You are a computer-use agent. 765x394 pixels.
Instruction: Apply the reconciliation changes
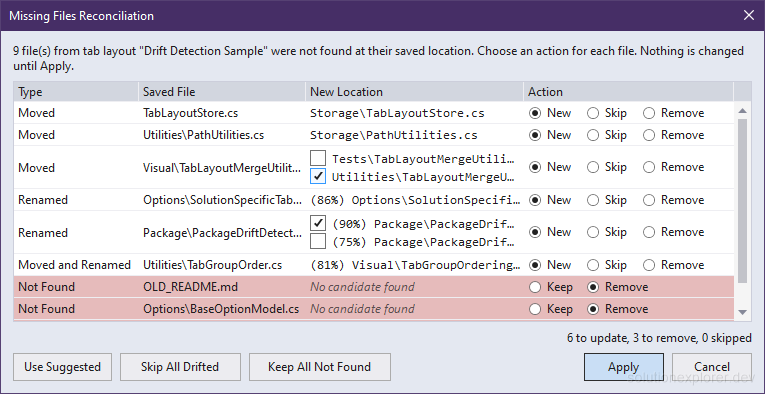pyautogui.click(x=624, y=367)
